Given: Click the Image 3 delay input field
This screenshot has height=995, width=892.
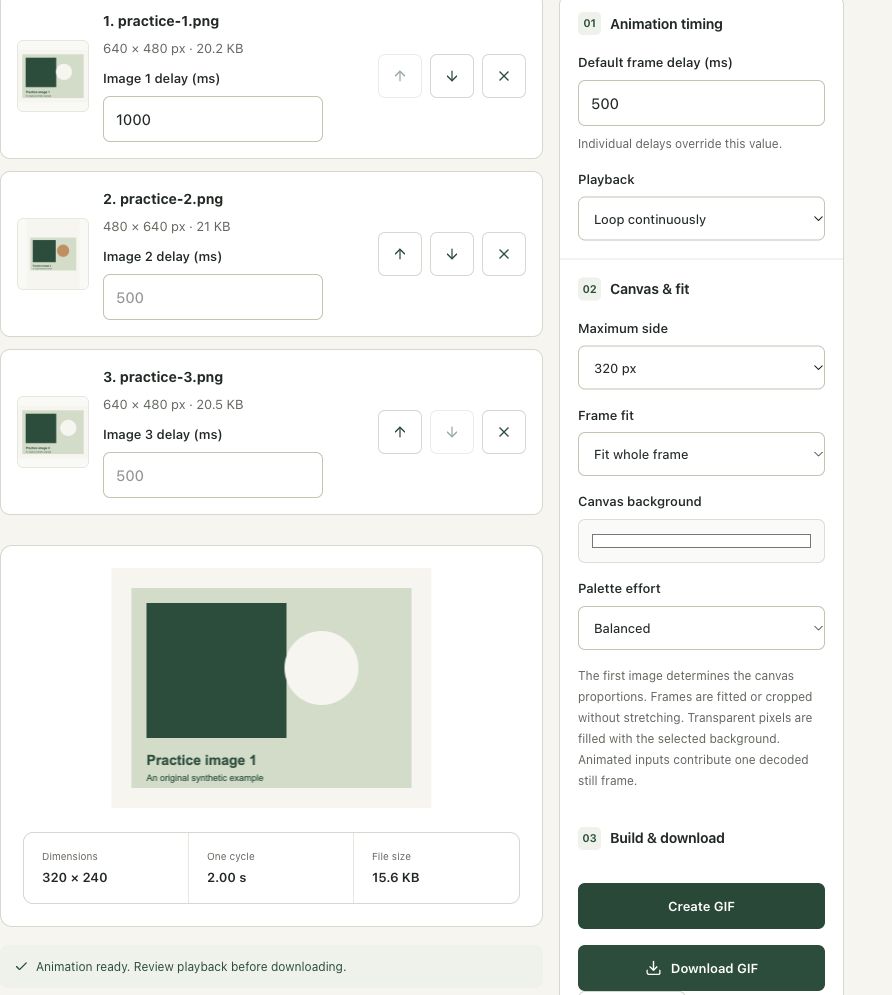Looking at the screenshot, I should click(213, 475).
